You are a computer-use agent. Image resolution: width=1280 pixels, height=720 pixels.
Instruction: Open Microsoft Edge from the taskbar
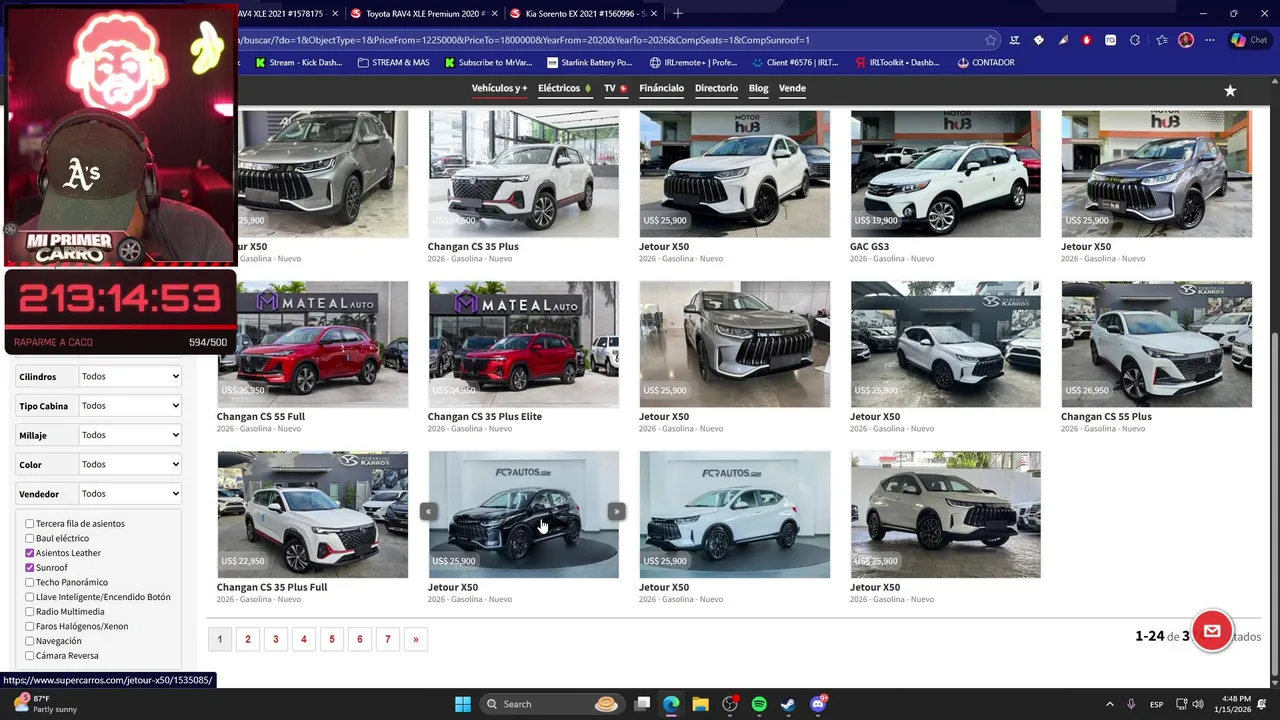671,704
